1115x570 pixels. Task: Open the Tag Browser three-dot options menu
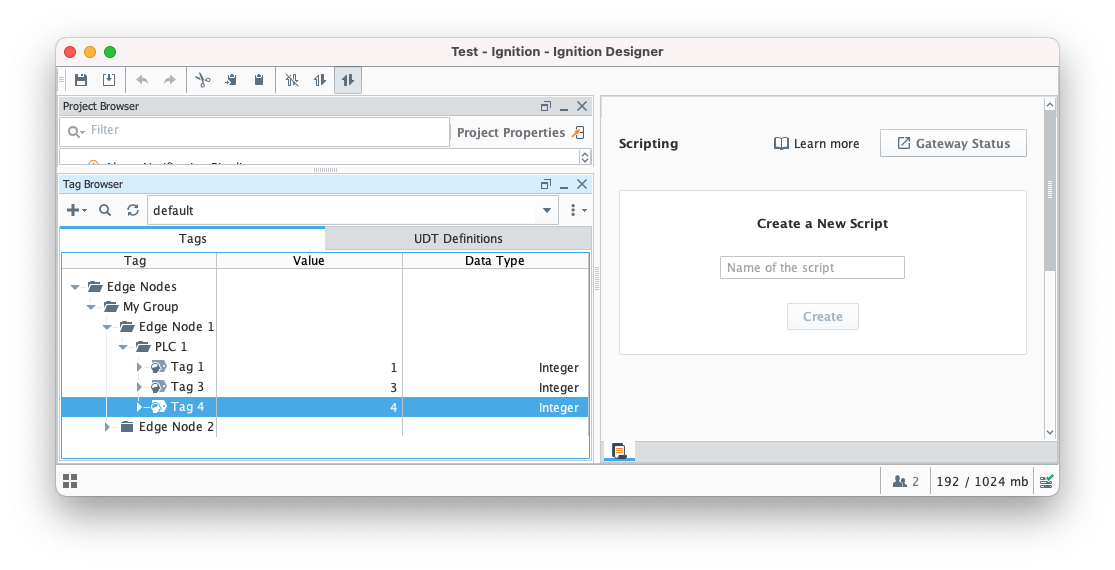click(x=577, y=210)
